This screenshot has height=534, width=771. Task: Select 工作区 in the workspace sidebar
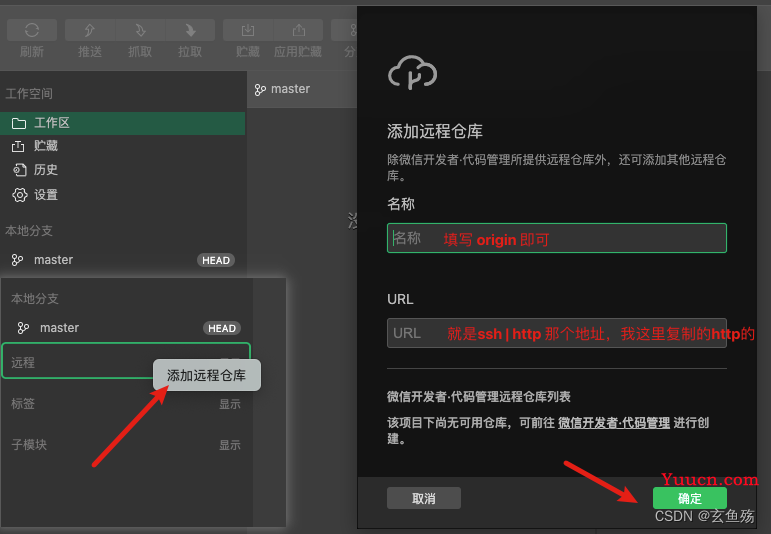tap(122, 123)
